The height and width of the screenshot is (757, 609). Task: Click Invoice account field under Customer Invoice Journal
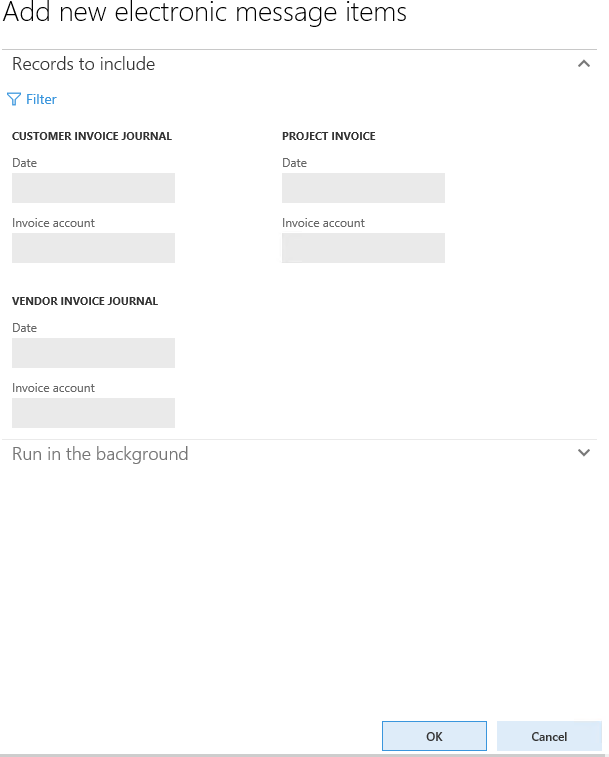[x=93, y=248]
